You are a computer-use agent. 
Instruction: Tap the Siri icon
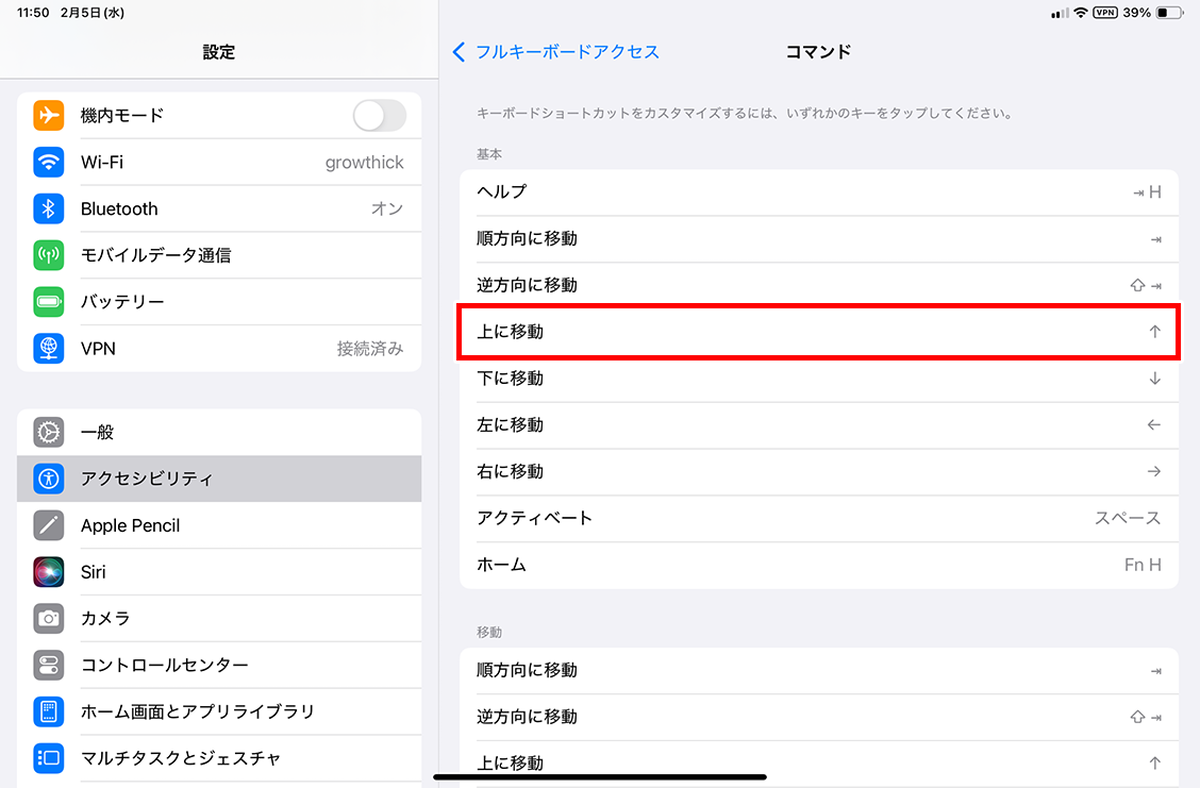click(x=48, y=572)
